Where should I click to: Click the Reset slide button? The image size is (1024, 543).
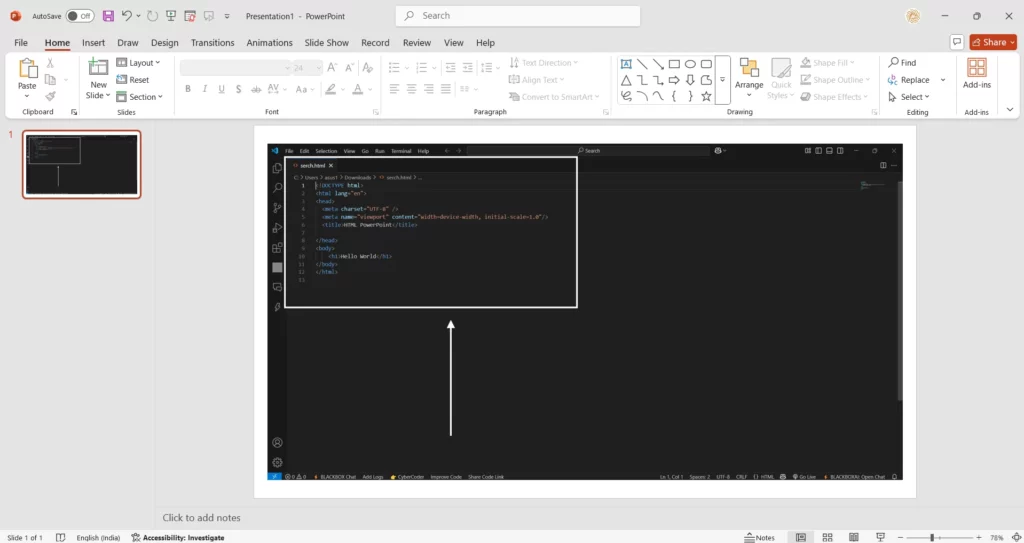pyautogui.click(x=138, y=80)
